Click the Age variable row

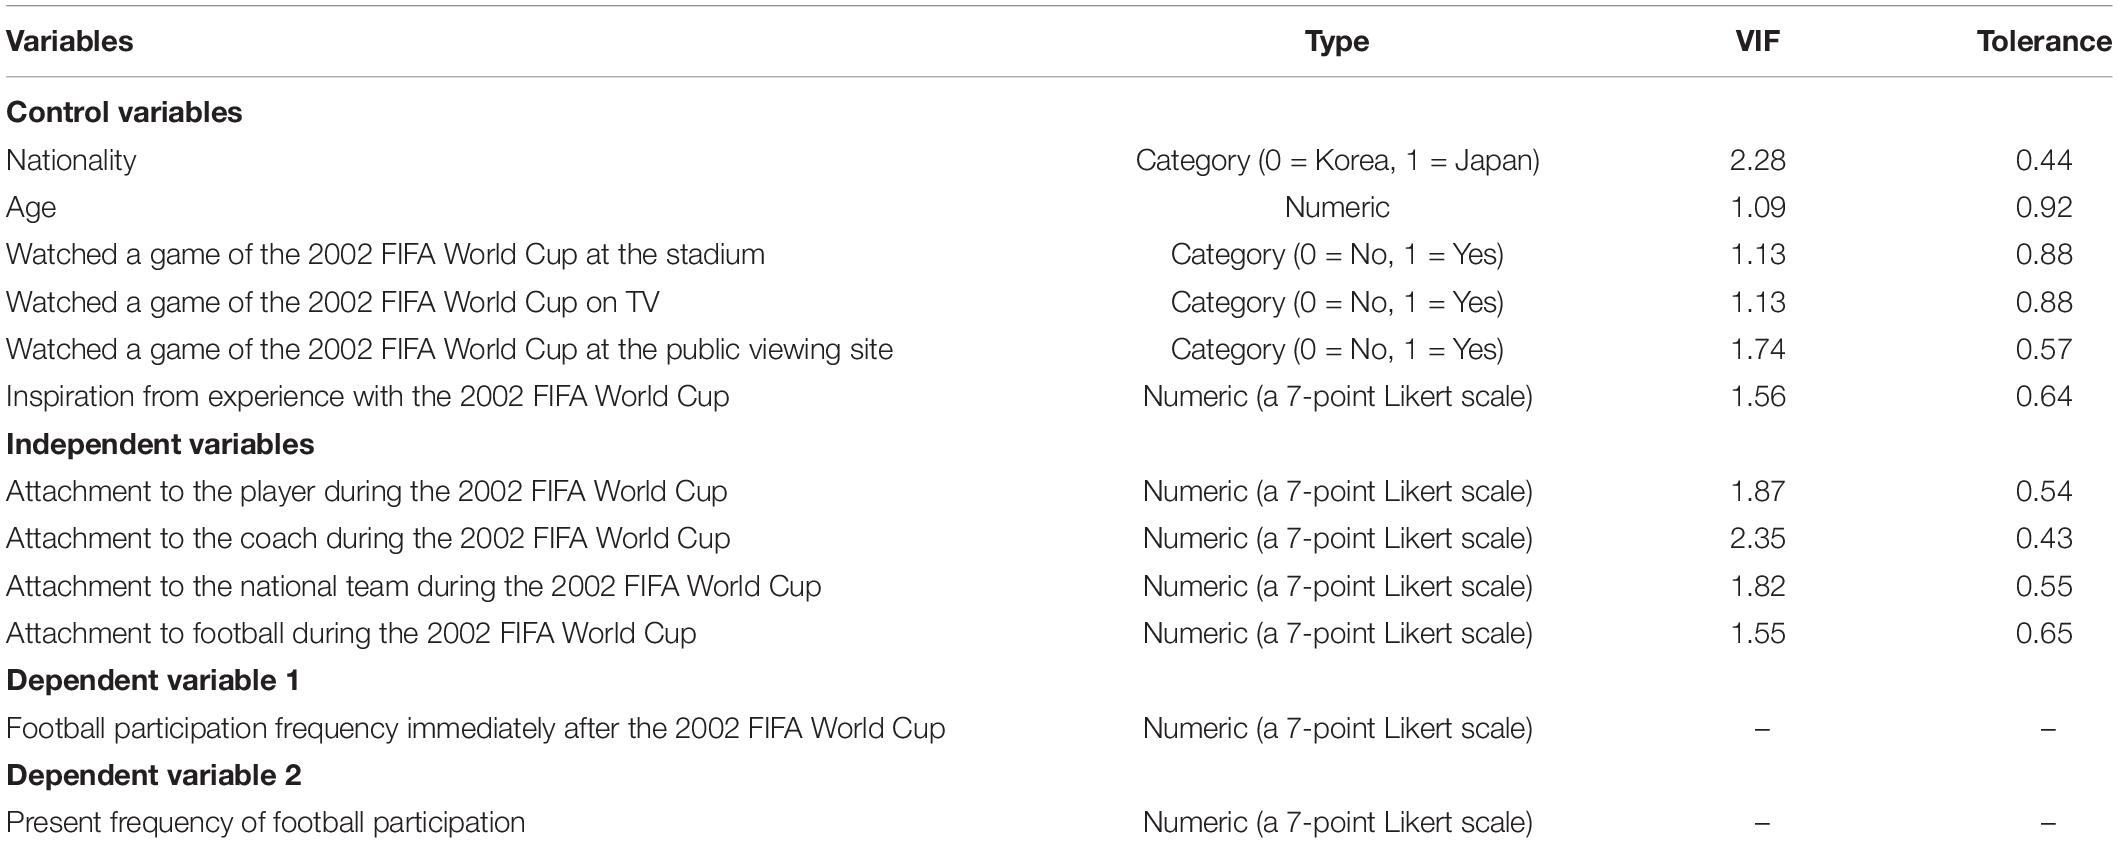[1059, 207]
